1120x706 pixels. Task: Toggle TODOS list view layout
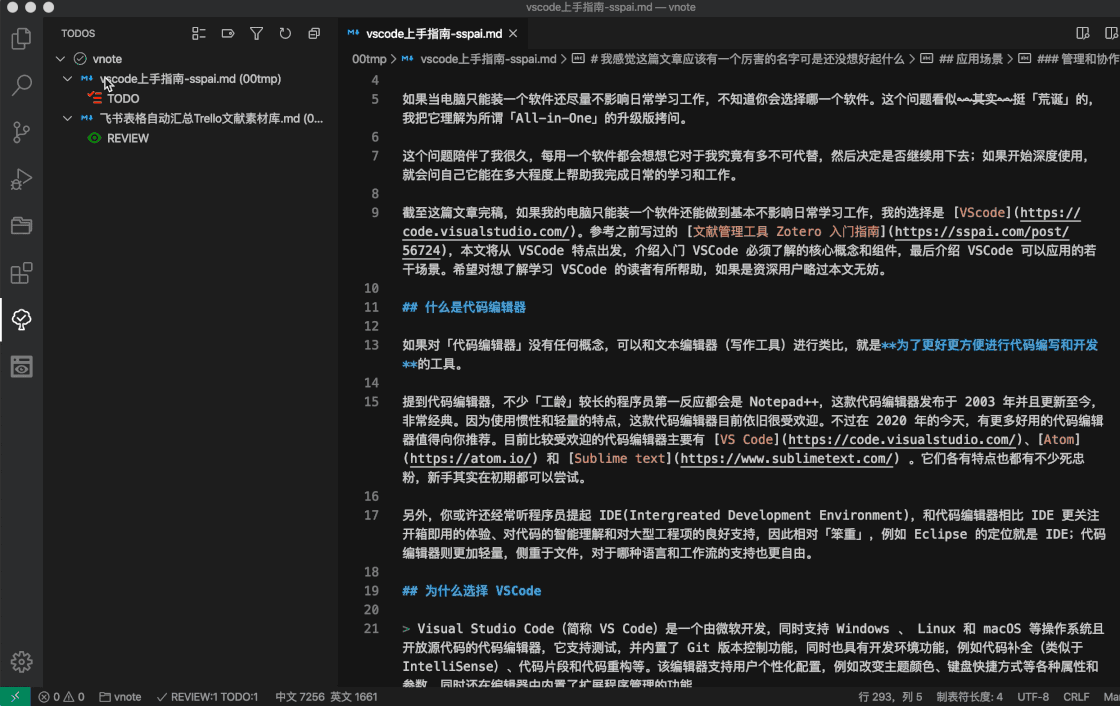click(x=198, y=34)
